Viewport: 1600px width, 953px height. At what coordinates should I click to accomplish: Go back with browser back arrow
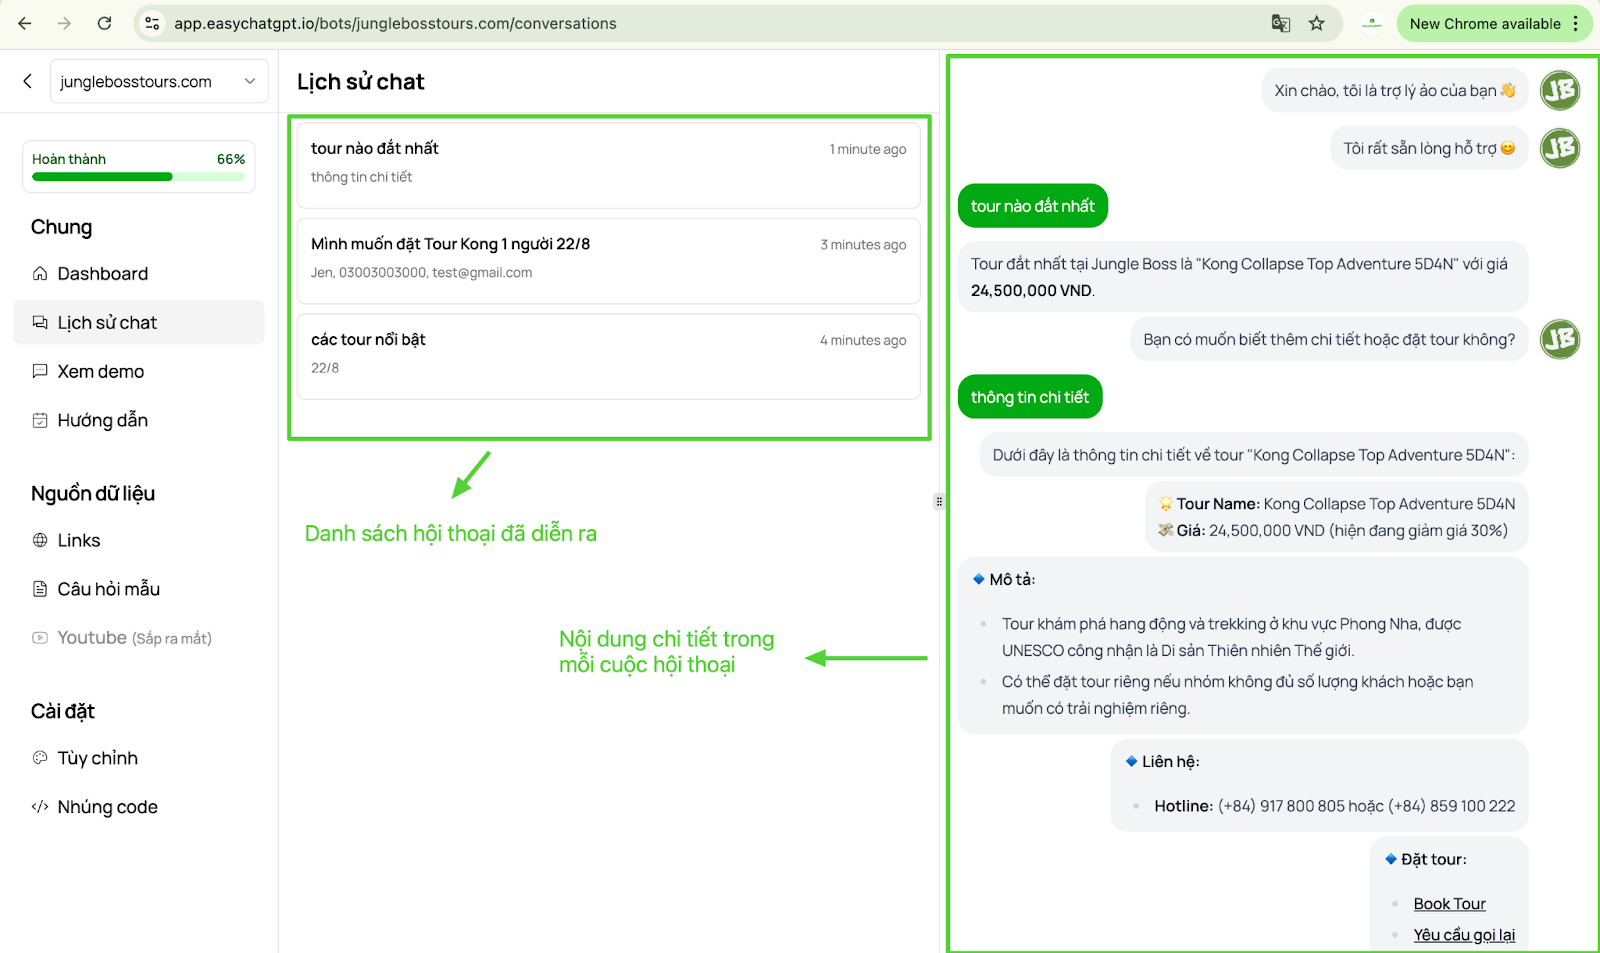(25, 23)
